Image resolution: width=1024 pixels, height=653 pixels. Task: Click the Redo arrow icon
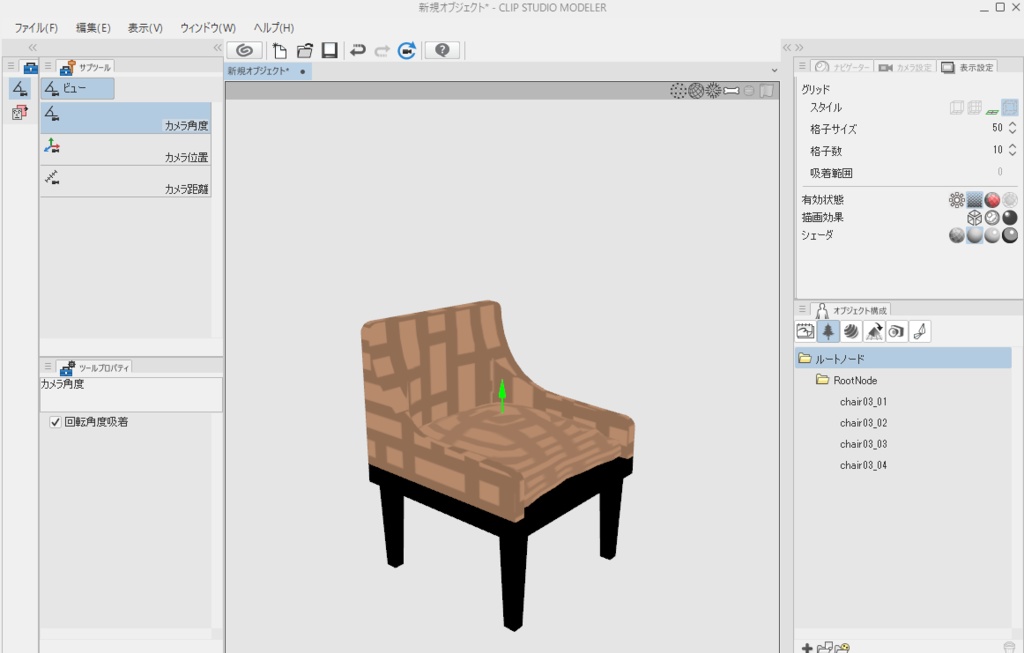382,50
